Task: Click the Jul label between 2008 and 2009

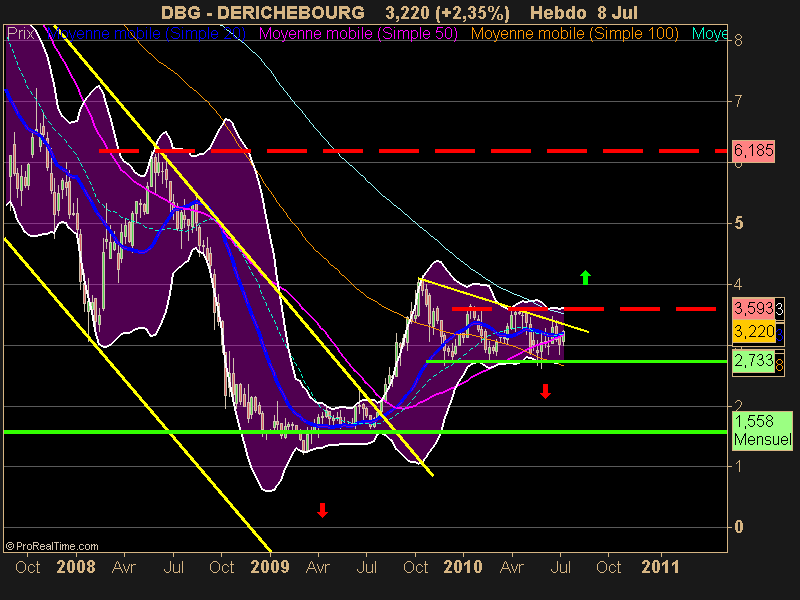Action: [x=173, y=567]
